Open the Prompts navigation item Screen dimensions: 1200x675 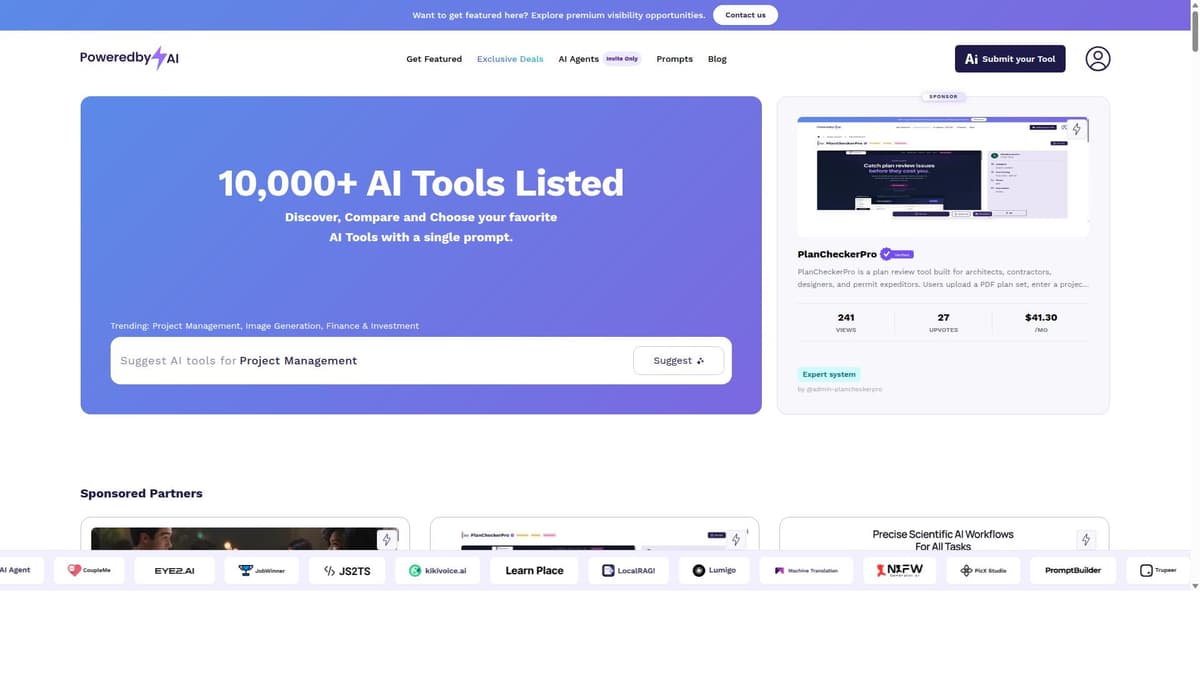click(674, 59)
